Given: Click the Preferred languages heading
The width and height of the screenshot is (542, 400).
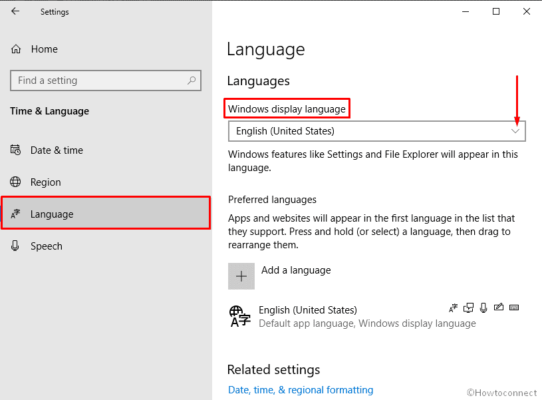Looking at the screenshot, I should pos(272,199).
